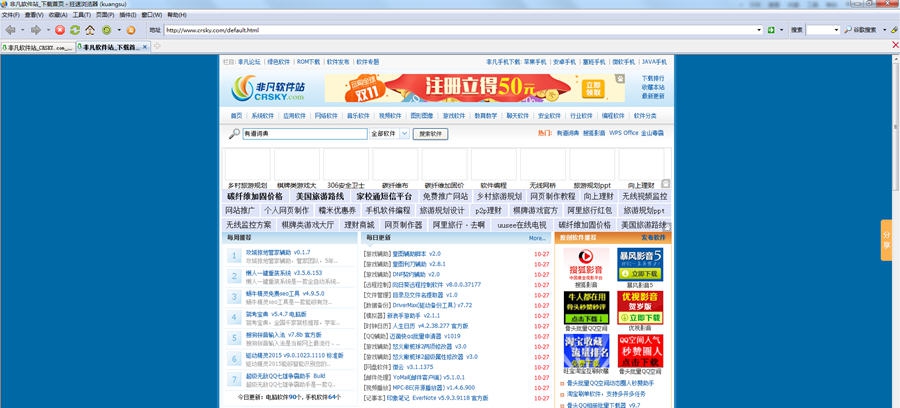
Task: Open the 安卓手机 top link
Action: click(564, 61)
